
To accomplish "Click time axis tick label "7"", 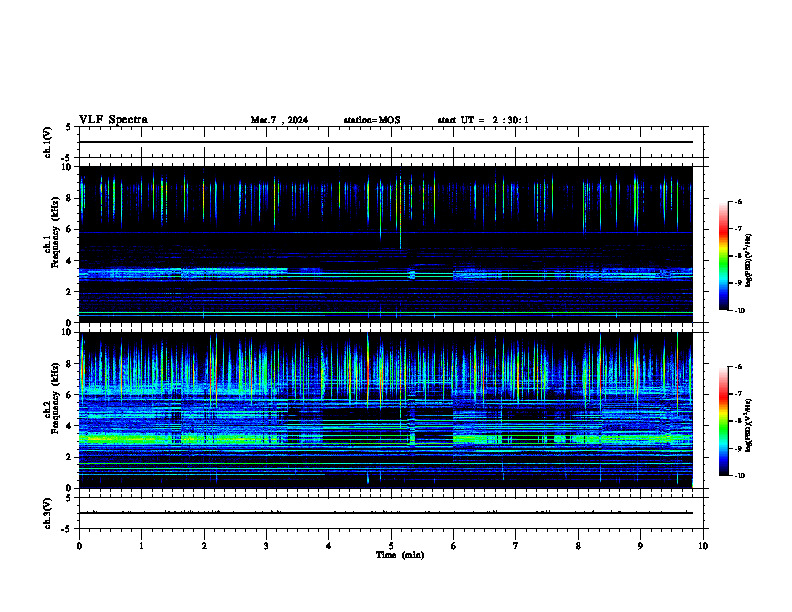I will pos(516,546).
